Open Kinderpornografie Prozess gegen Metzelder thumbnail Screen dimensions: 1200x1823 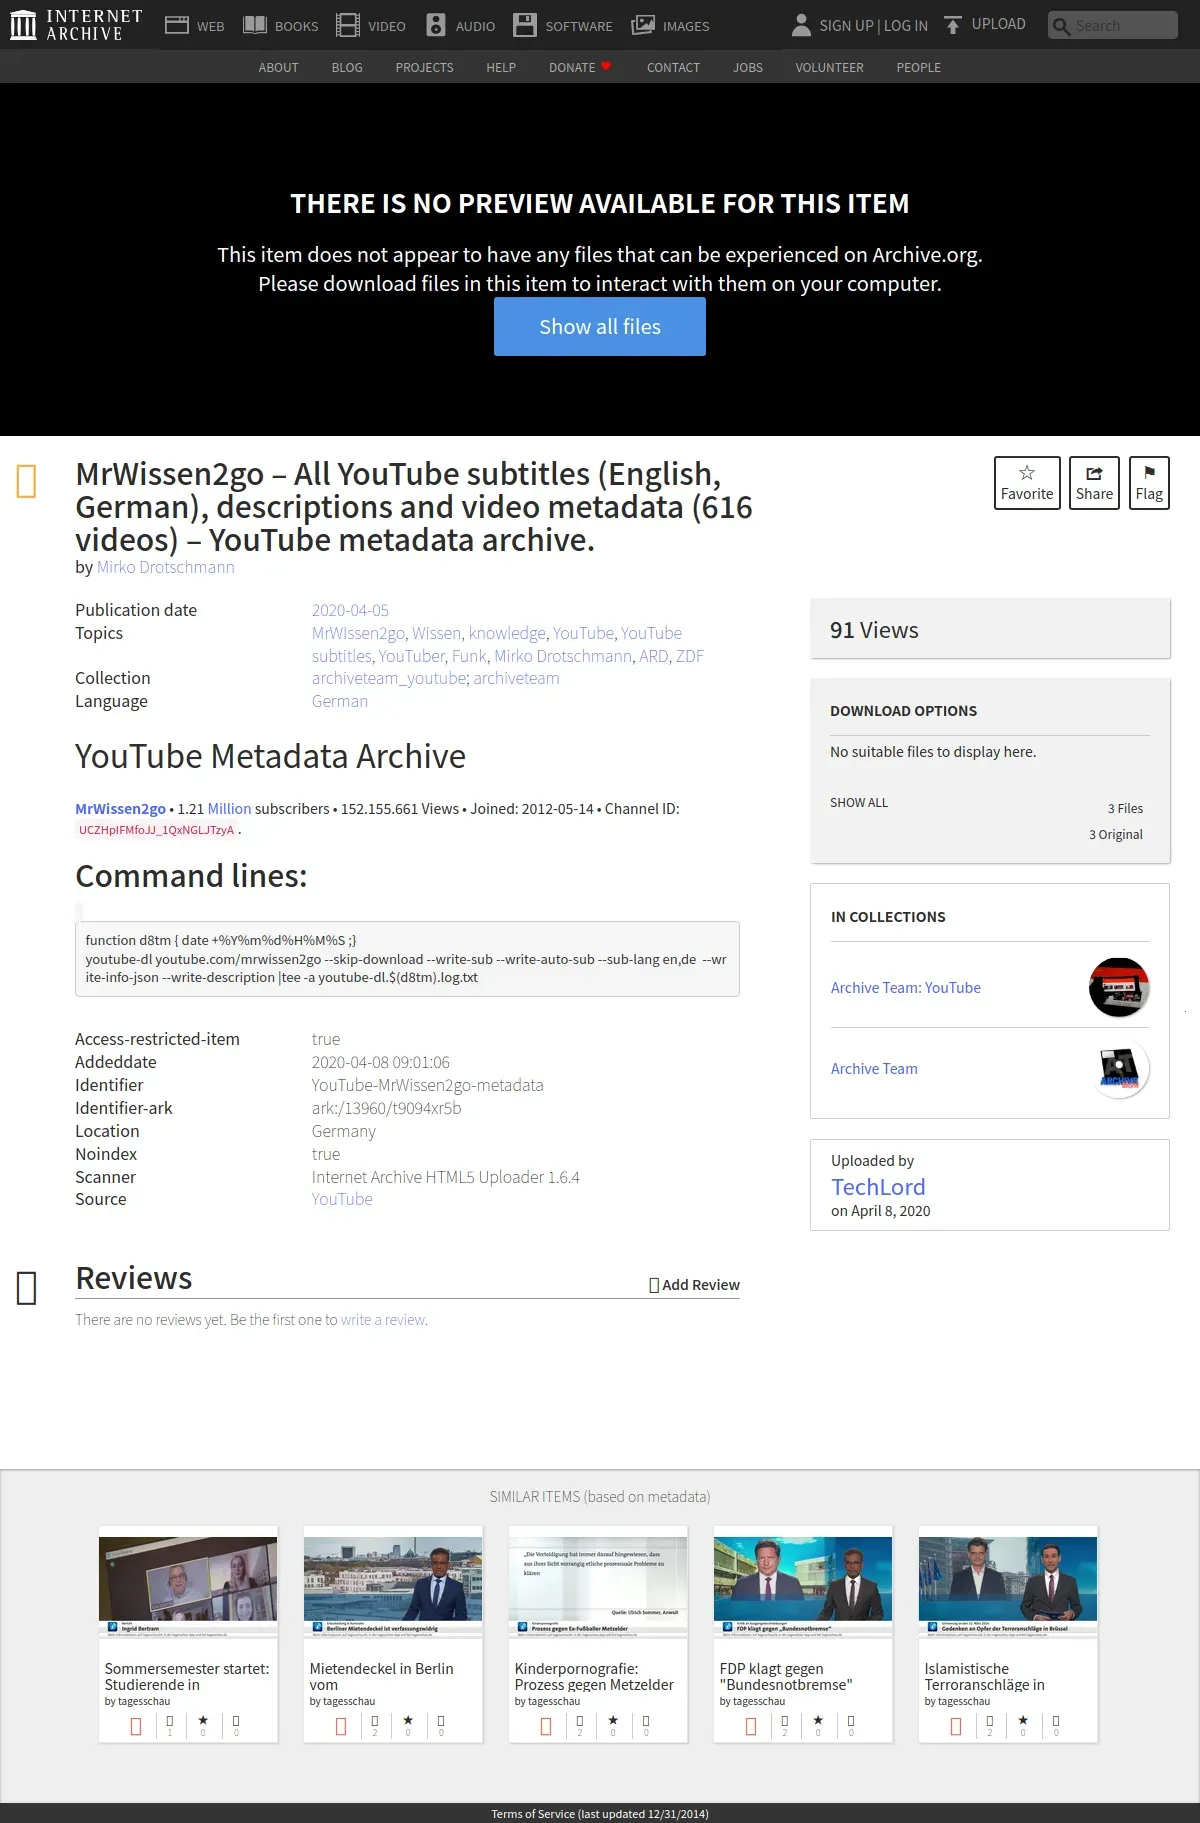tap(598, 1587)
